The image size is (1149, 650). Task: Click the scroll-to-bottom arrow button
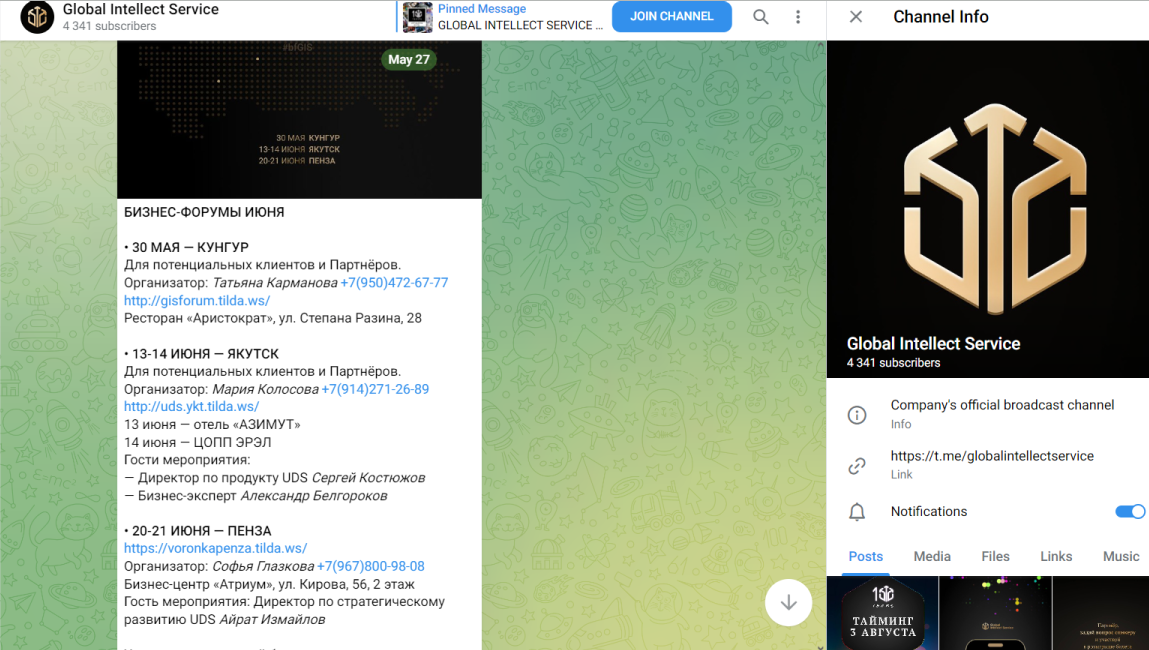tap(789, 602)
